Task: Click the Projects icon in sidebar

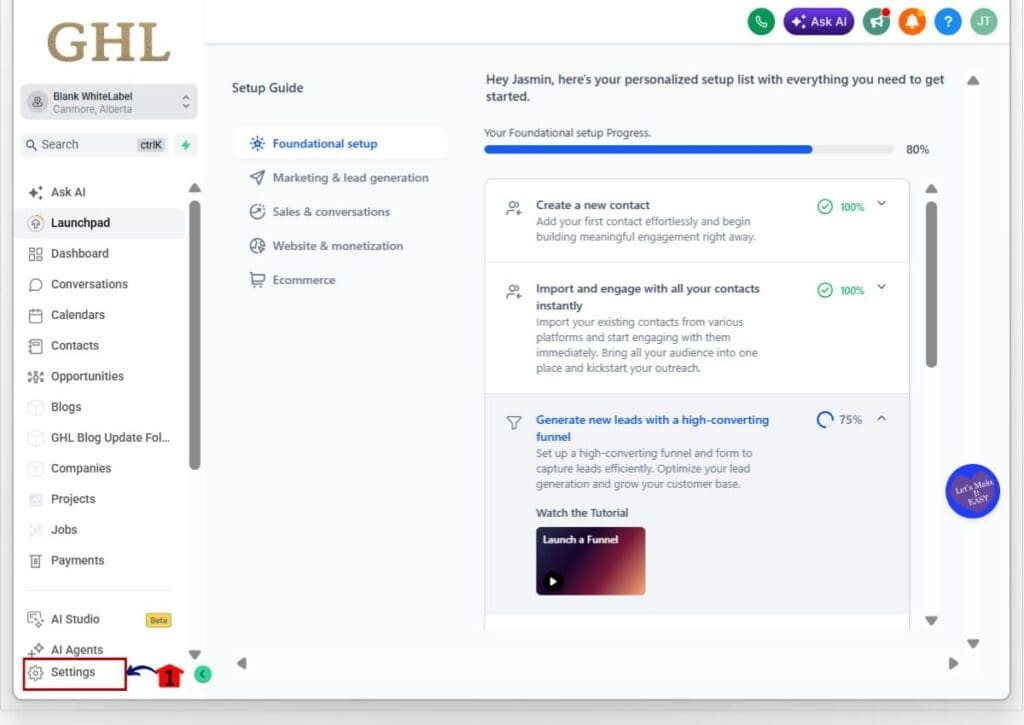Action: (x=35, y=500)
